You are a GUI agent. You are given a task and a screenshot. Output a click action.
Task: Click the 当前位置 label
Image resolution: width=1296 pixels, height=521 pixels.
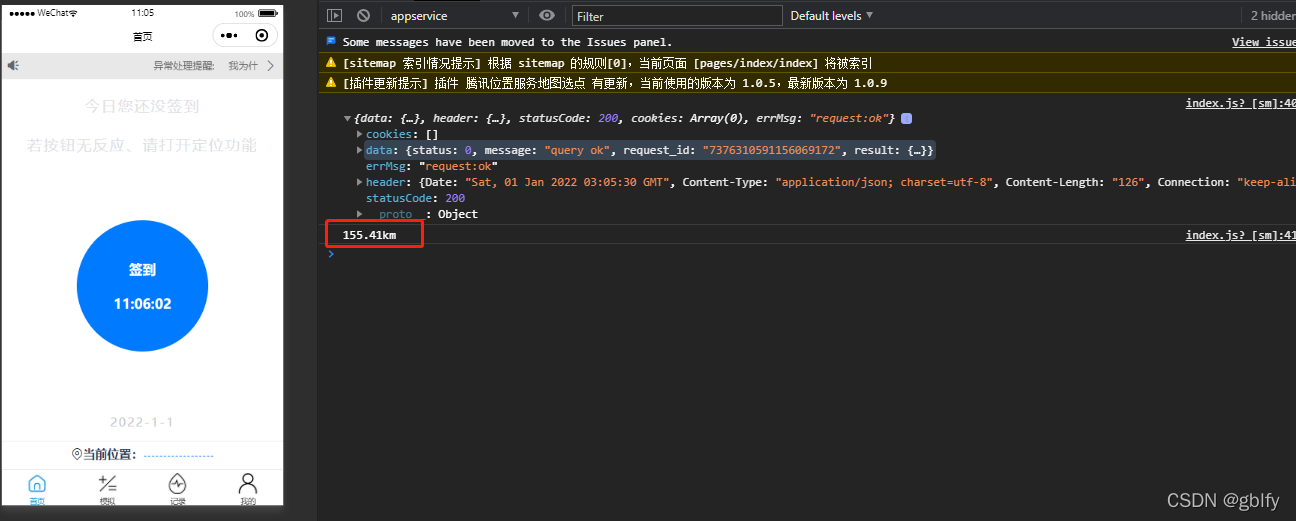(109, 454)
